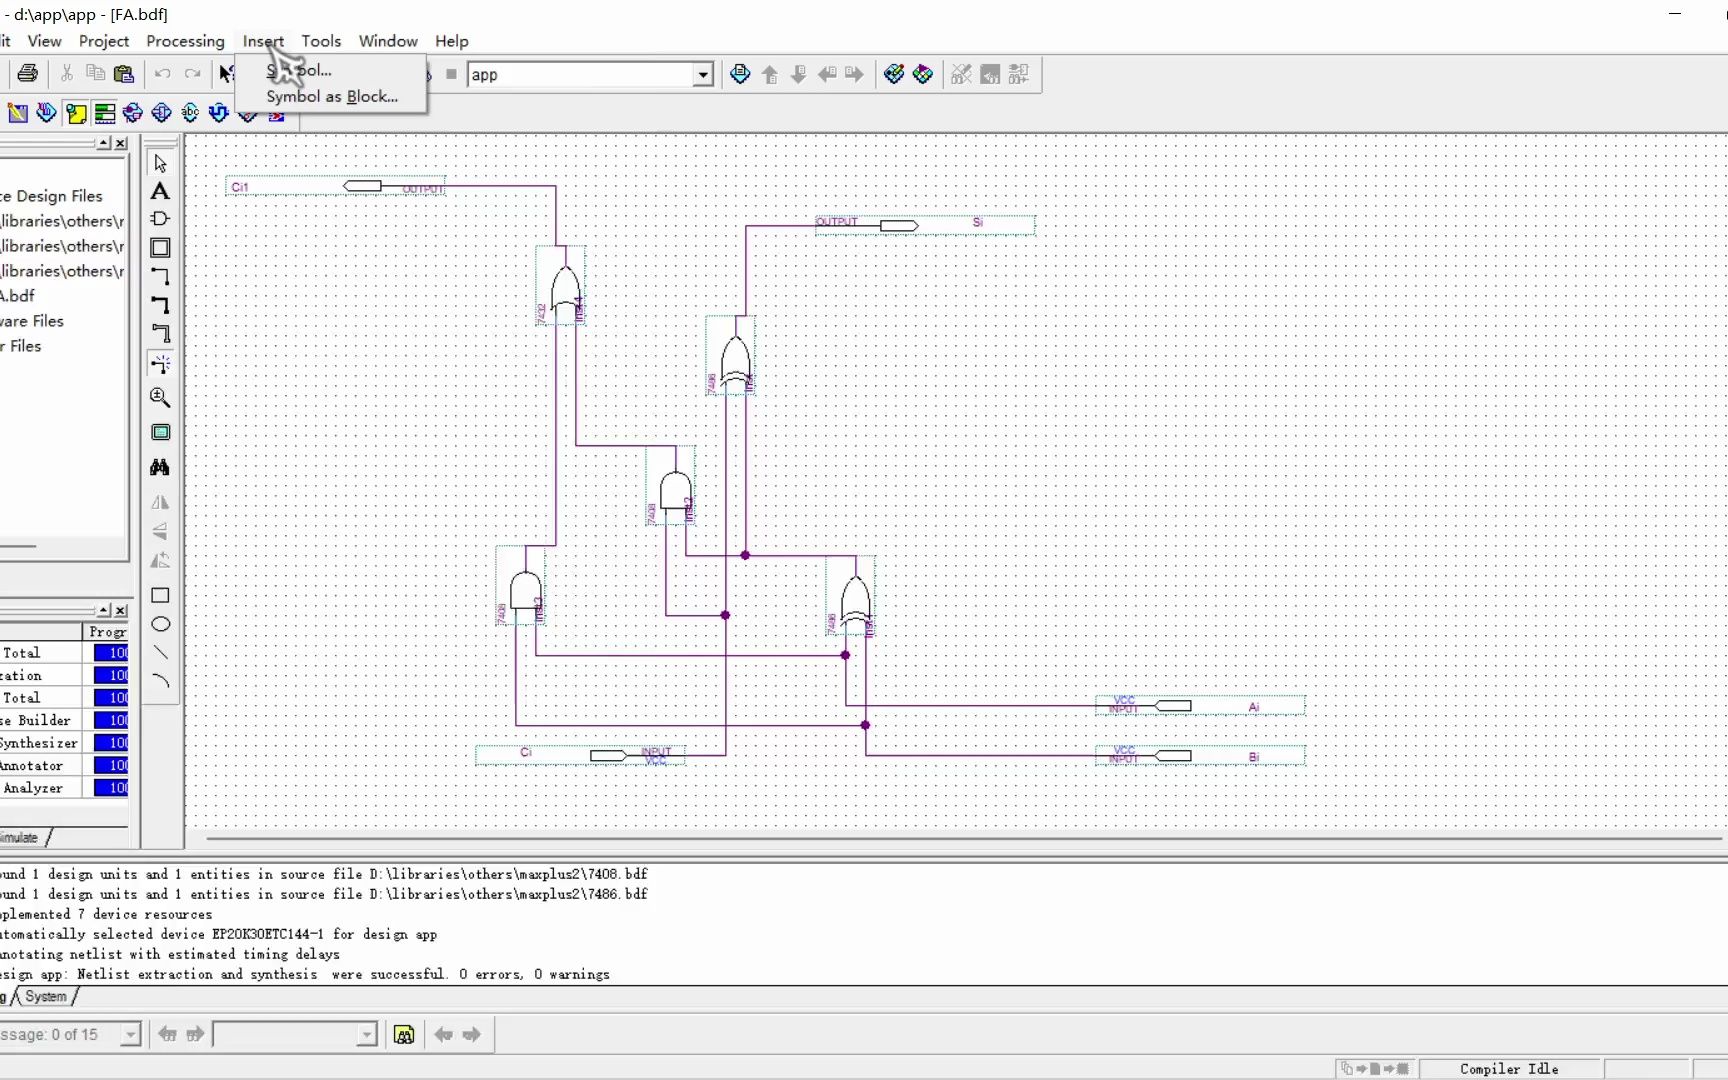Open the app project dropdown arrow
Viewport: 1728px width, 1080px height.
tap(703, 75)
